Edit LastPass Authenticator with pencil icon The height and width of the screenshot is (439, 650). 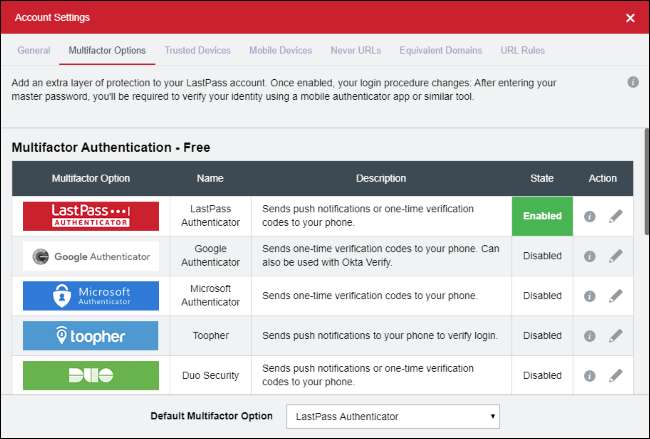616,216
